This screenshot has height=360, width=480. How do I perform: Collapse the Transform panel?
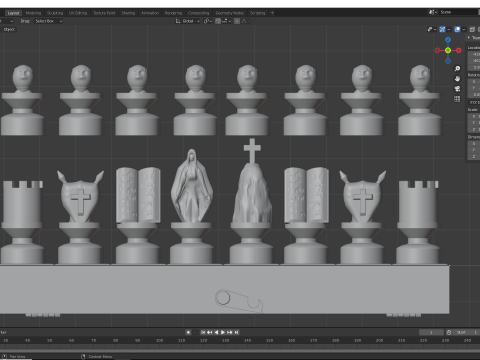click(473, 38)
